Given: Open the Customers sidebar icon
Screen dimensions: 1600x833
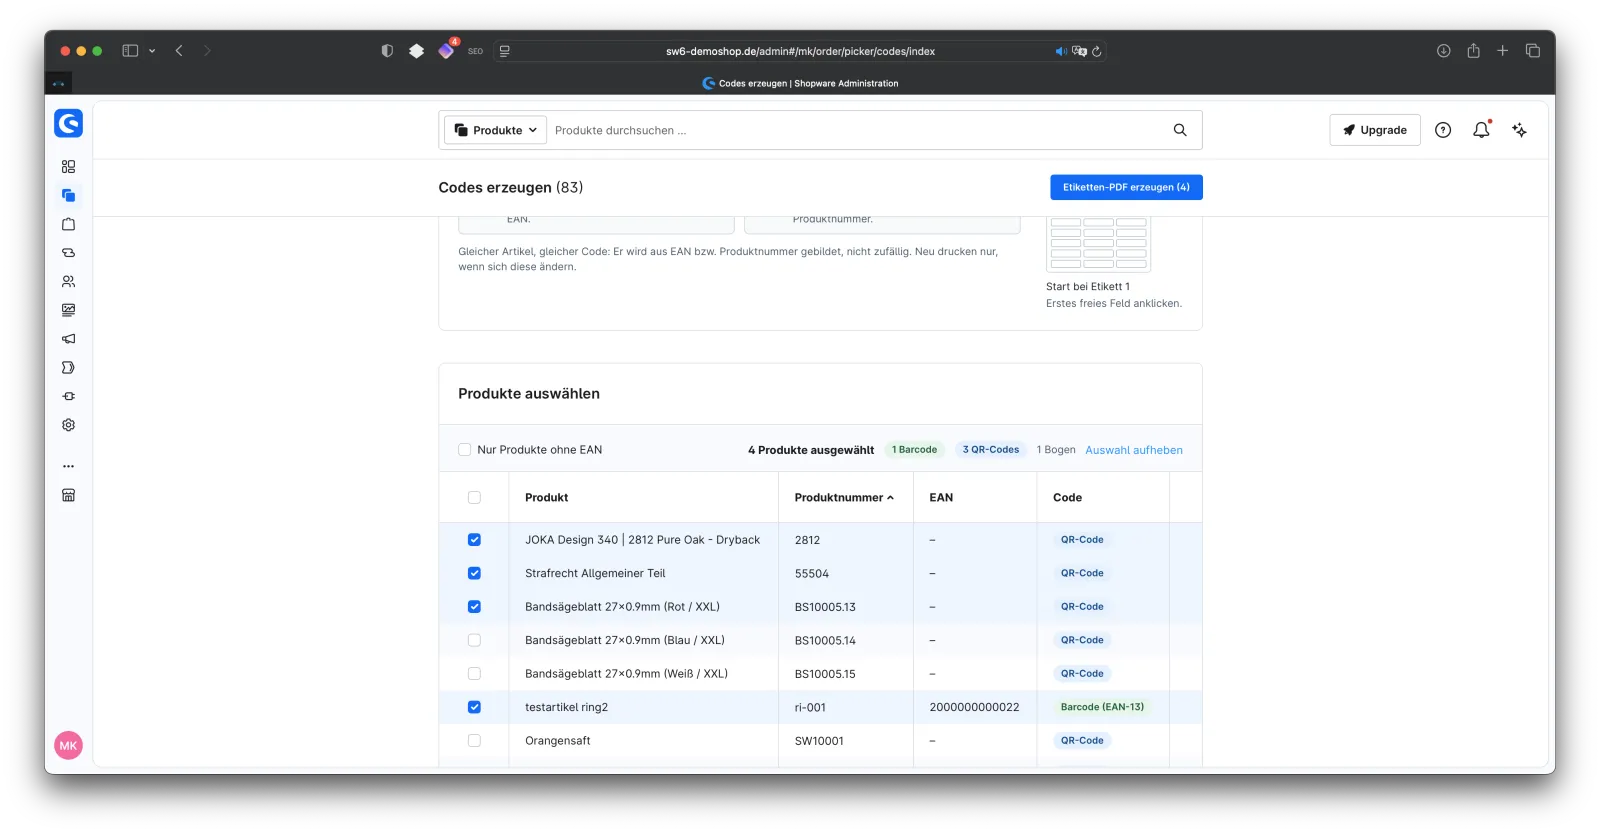Looking at the screenshot, I should [x=68, y=282].
